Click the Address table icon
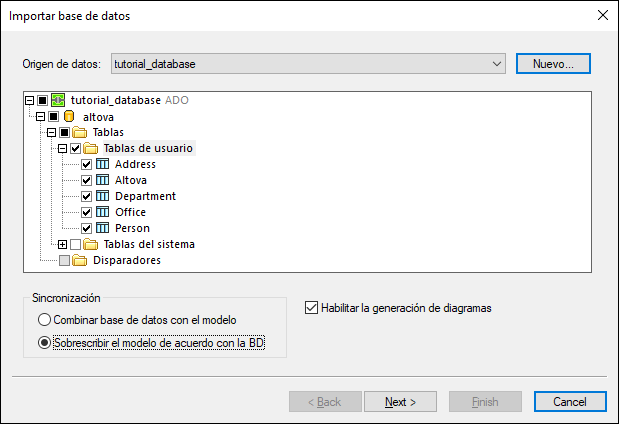 (102, 164)
